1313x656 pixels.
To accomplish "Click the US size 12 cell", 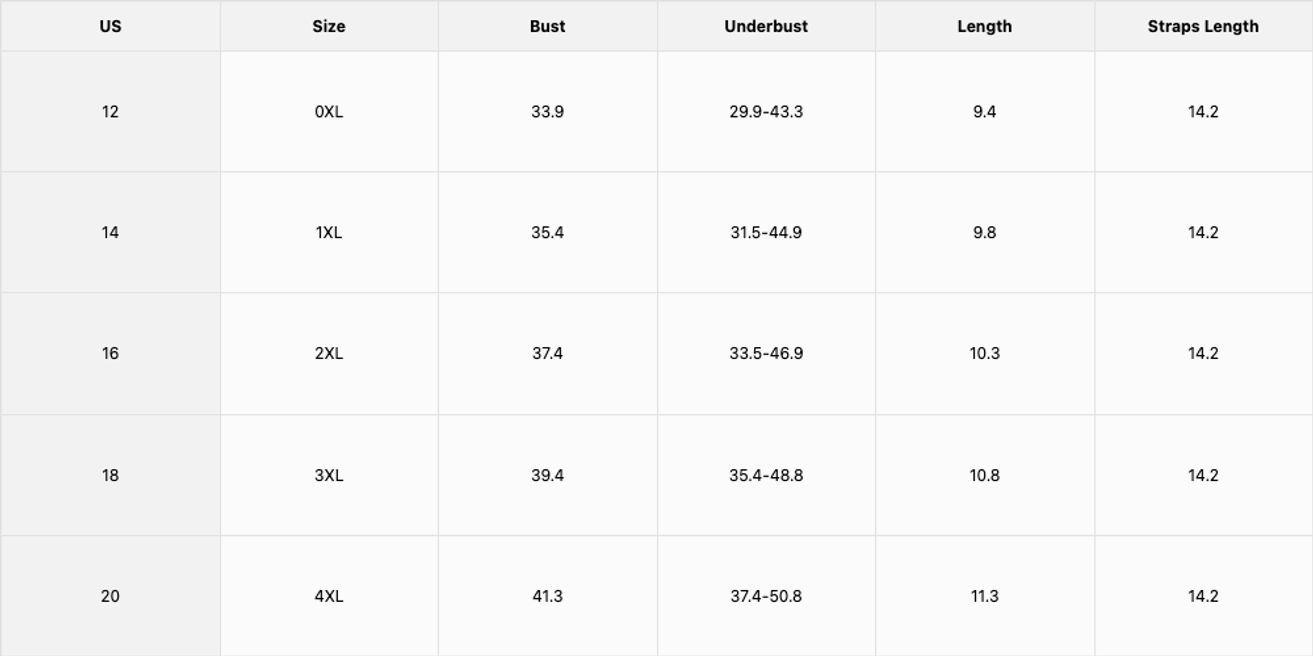I will point(110,112).
